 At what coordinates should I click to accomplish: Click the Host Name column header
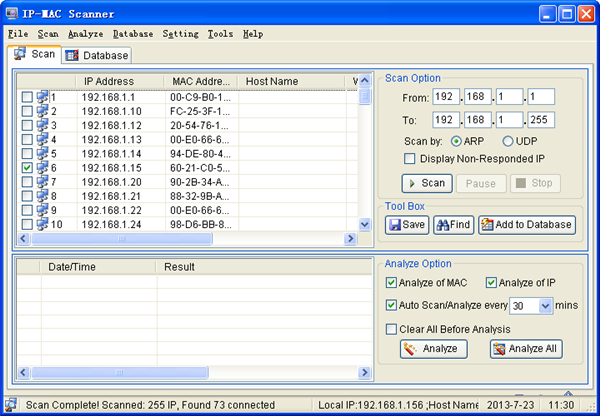pyautogui.click(x=292, y=82)
